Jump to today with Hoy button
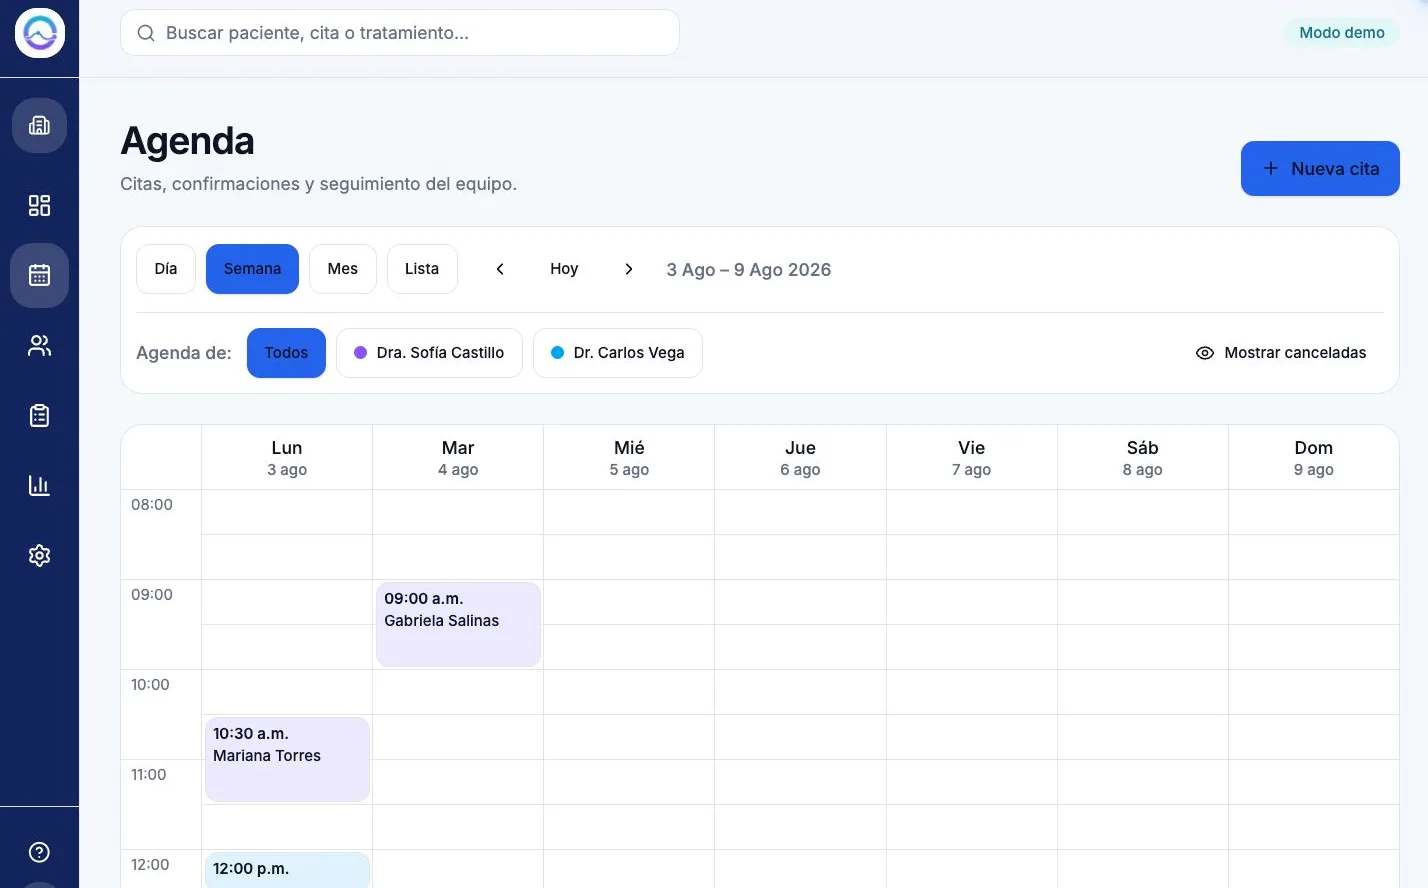This screenshot has height=888, width=1428. (x=564, y=269)
